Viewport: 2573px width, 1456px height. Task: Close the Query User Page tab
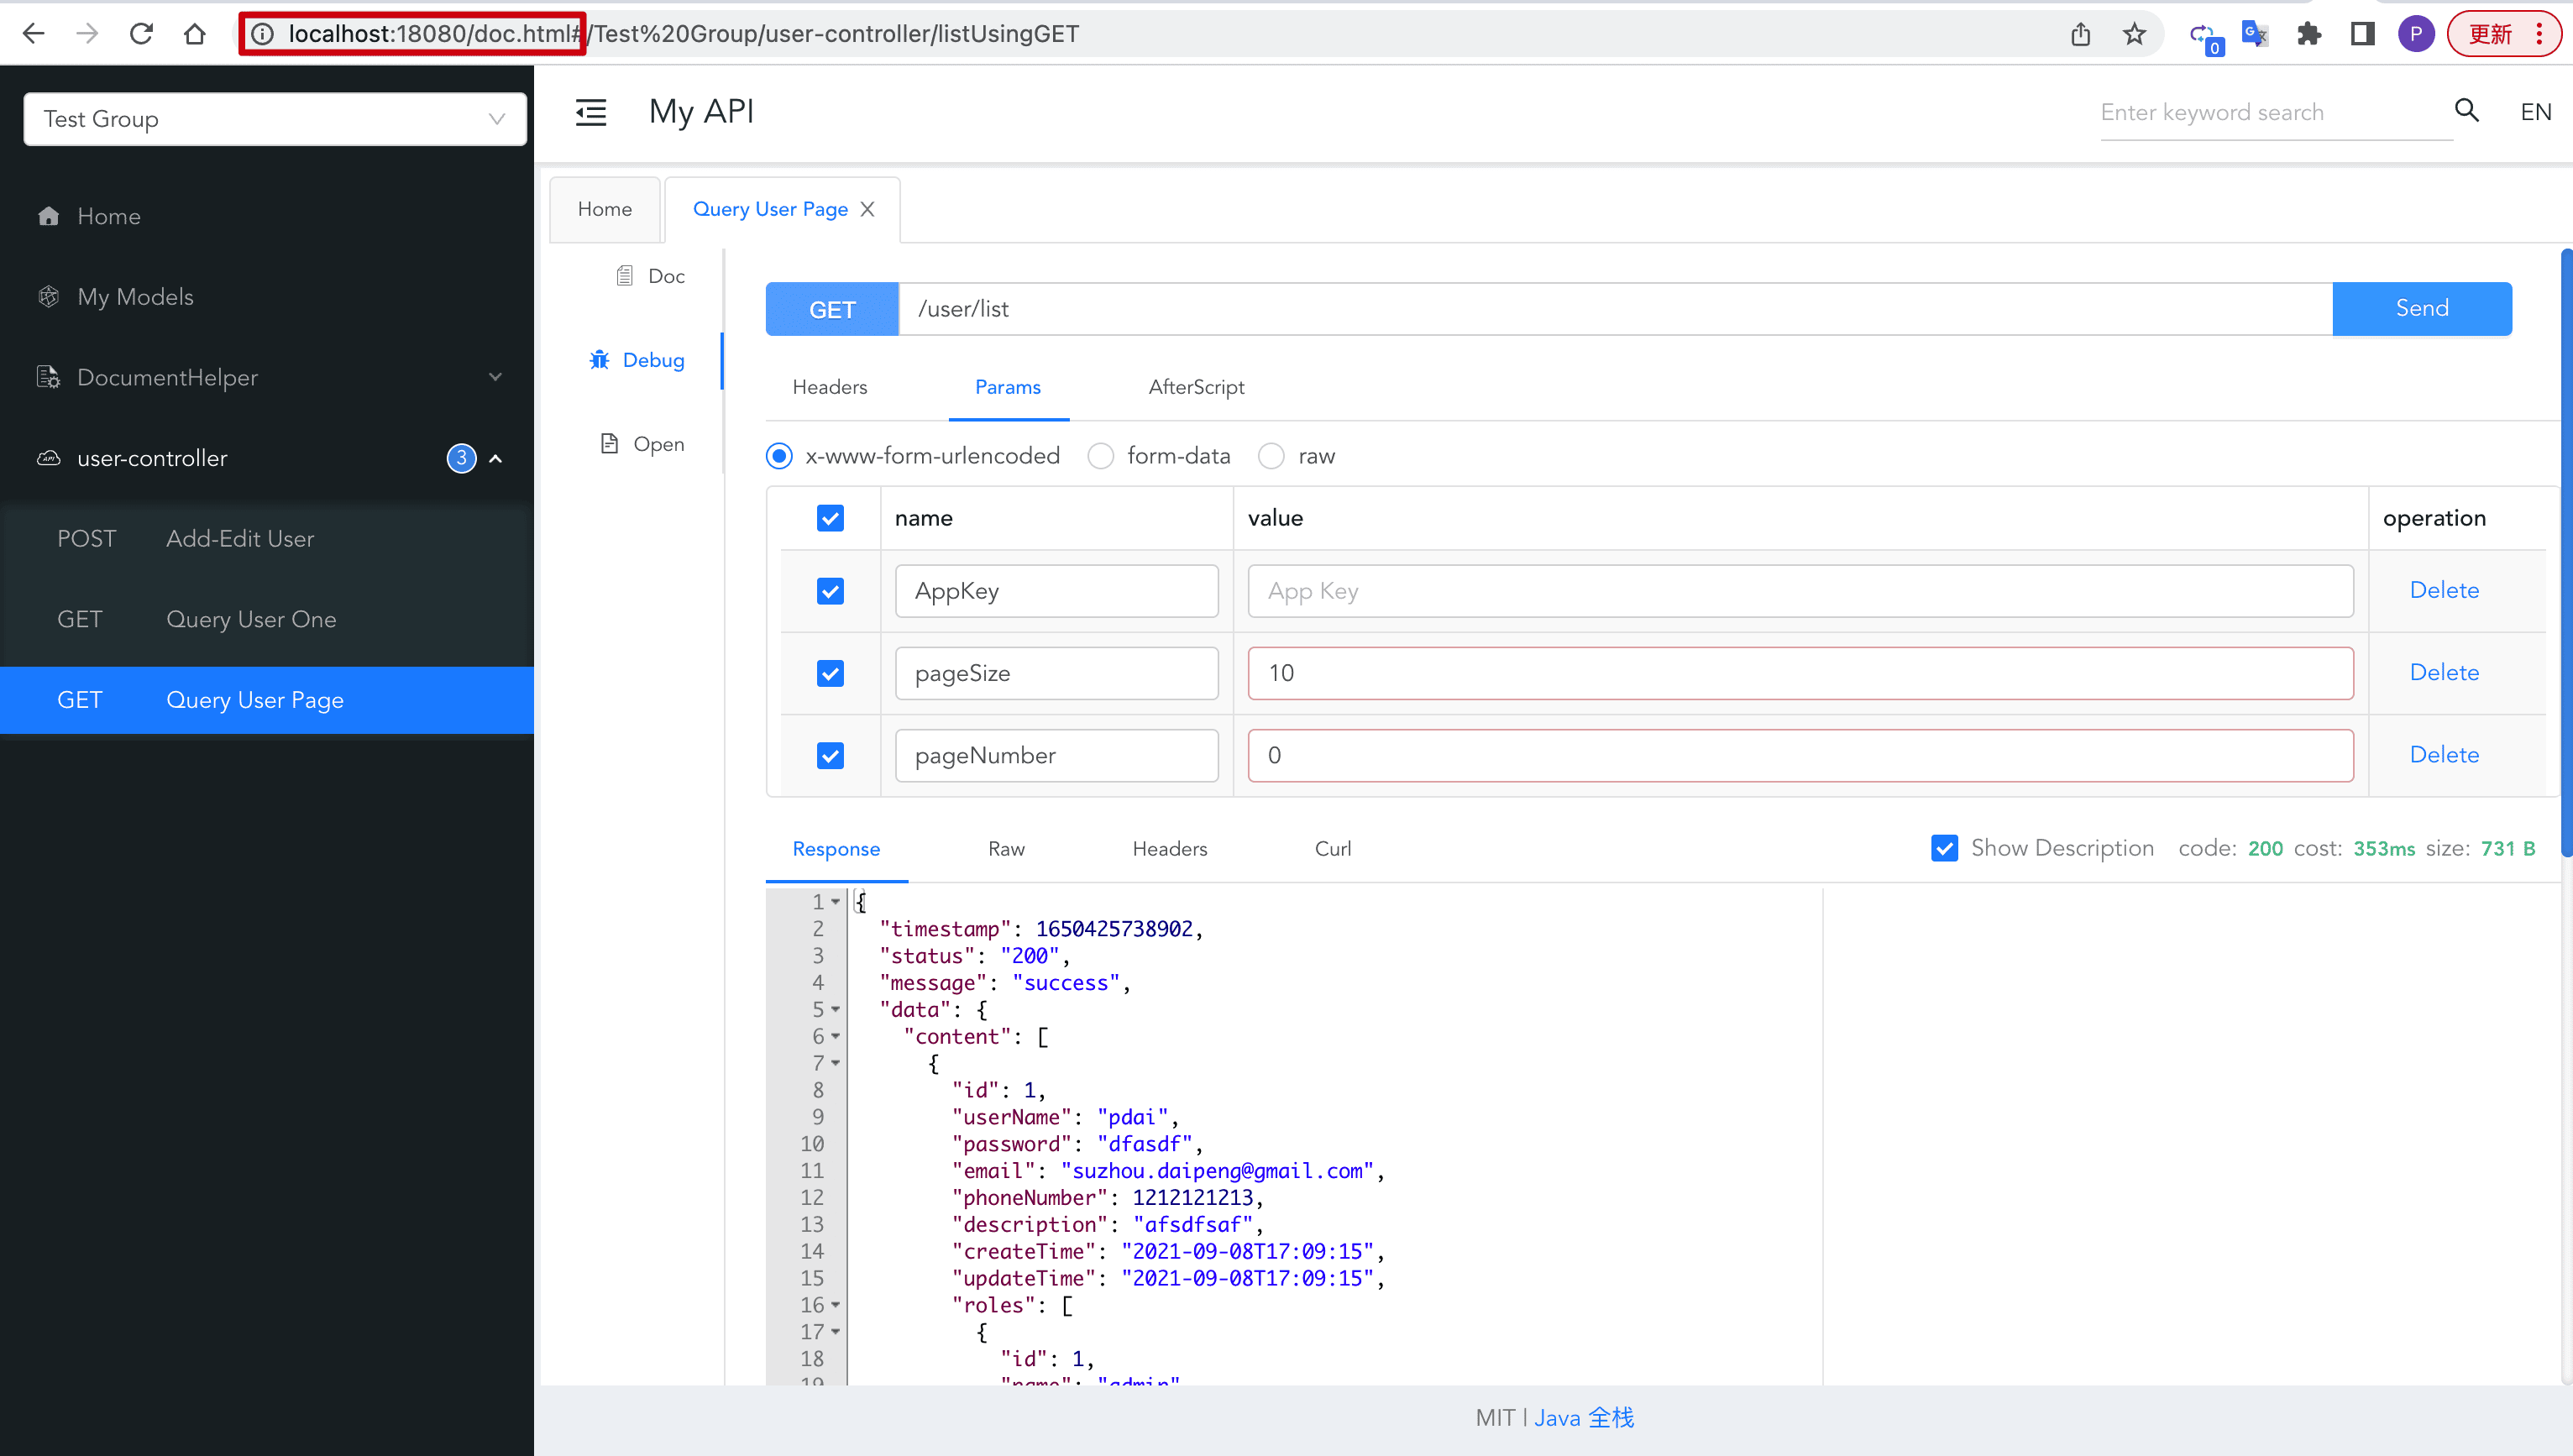pyautogui.click(x=867, y=209)
